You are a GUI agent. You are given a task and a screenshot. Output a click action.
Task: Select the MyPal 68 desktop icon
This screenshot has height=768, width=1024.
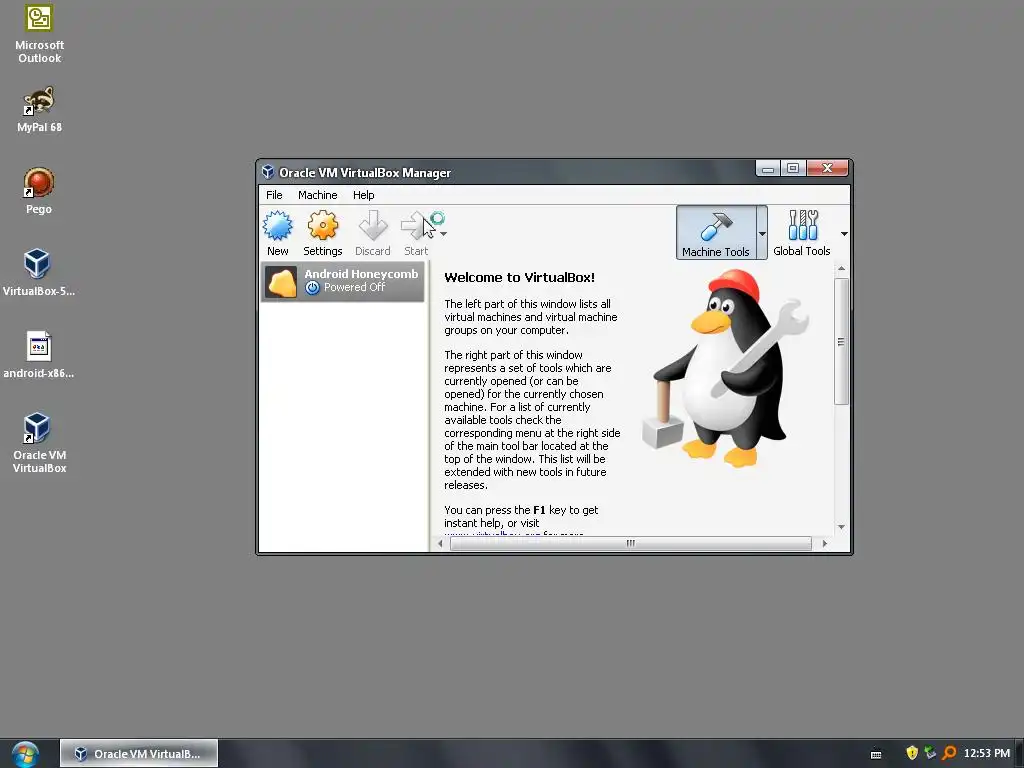tap(39, 109)
